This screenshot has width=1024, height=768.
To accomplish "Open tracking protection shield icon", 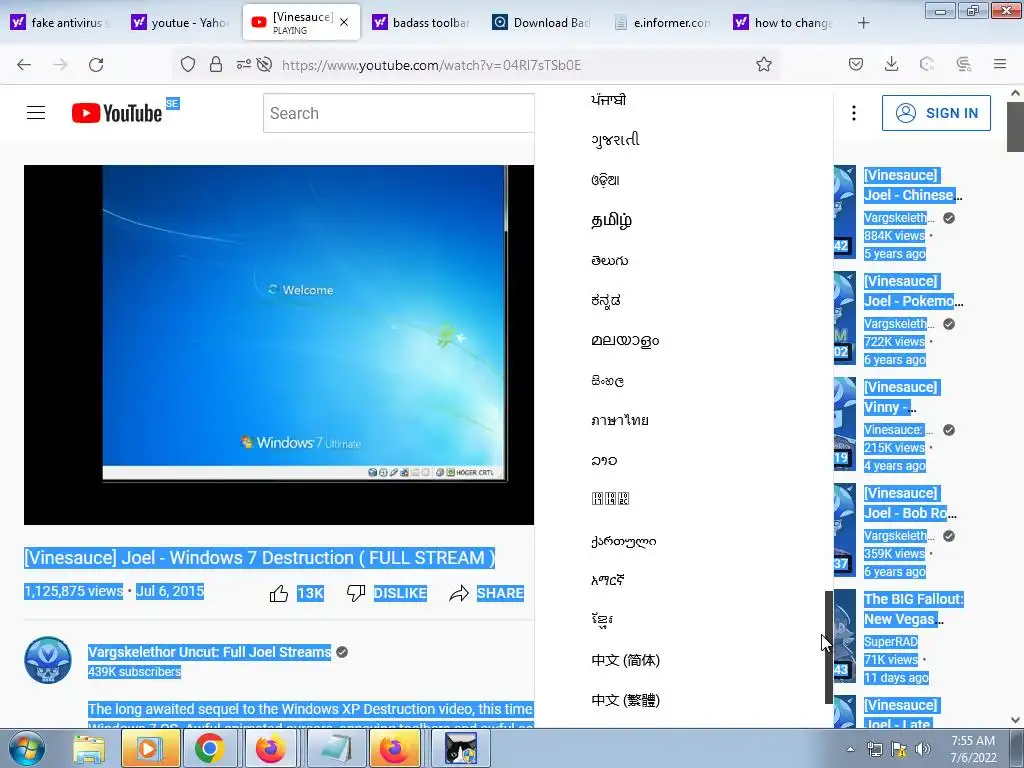I will tap(188, 65).
